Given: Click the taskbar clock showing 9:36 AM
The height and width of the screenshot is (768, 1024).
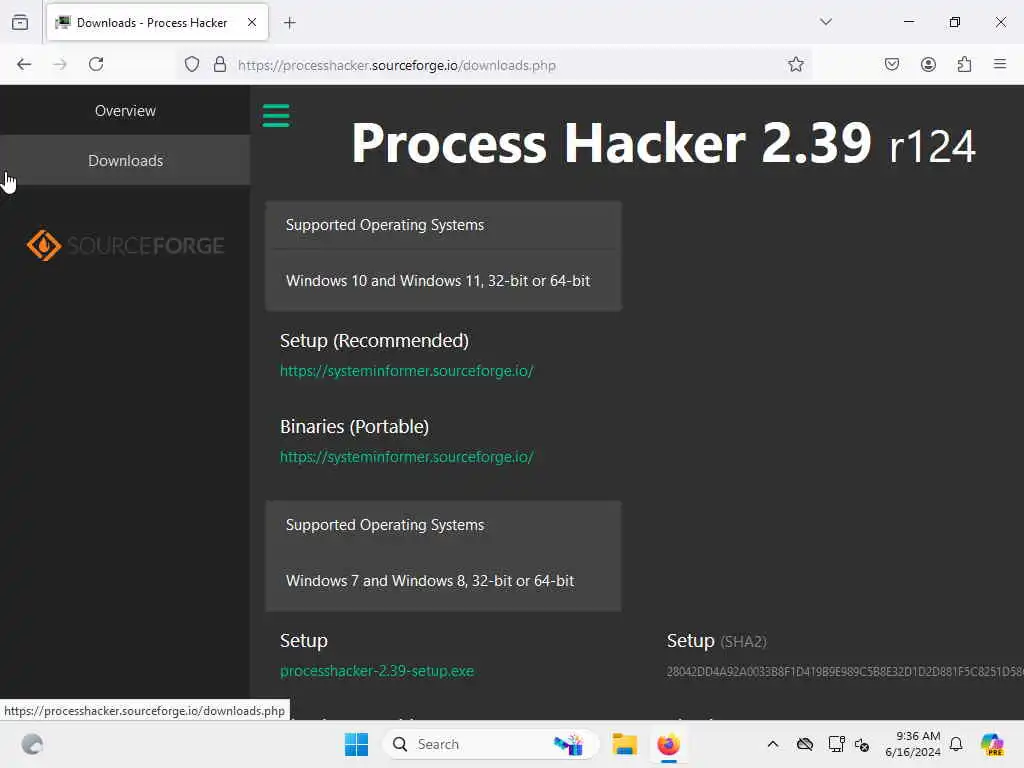Looking at the screenshot, I should [913, 744].
